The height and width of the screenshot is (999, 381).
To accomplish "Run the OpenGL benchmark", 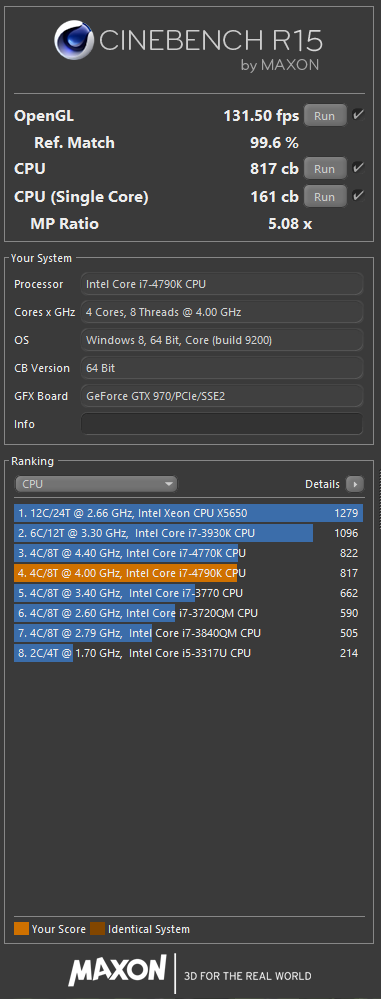I will [x=325, y=116].
